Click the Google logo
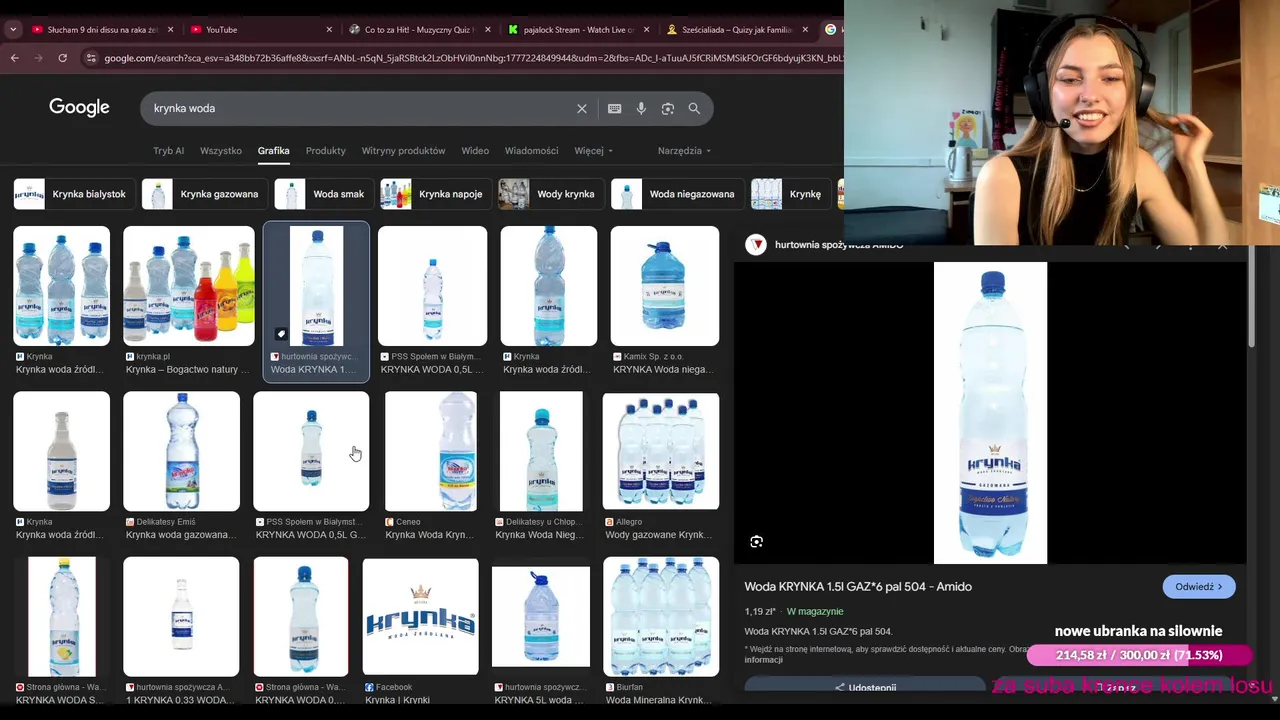The image size is (1280, 720). pos(79,108)
